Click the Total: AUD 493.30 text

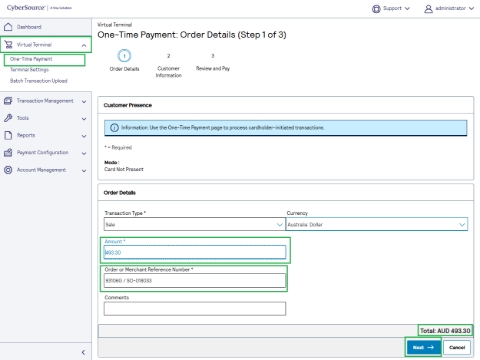[x=445, y=331]
